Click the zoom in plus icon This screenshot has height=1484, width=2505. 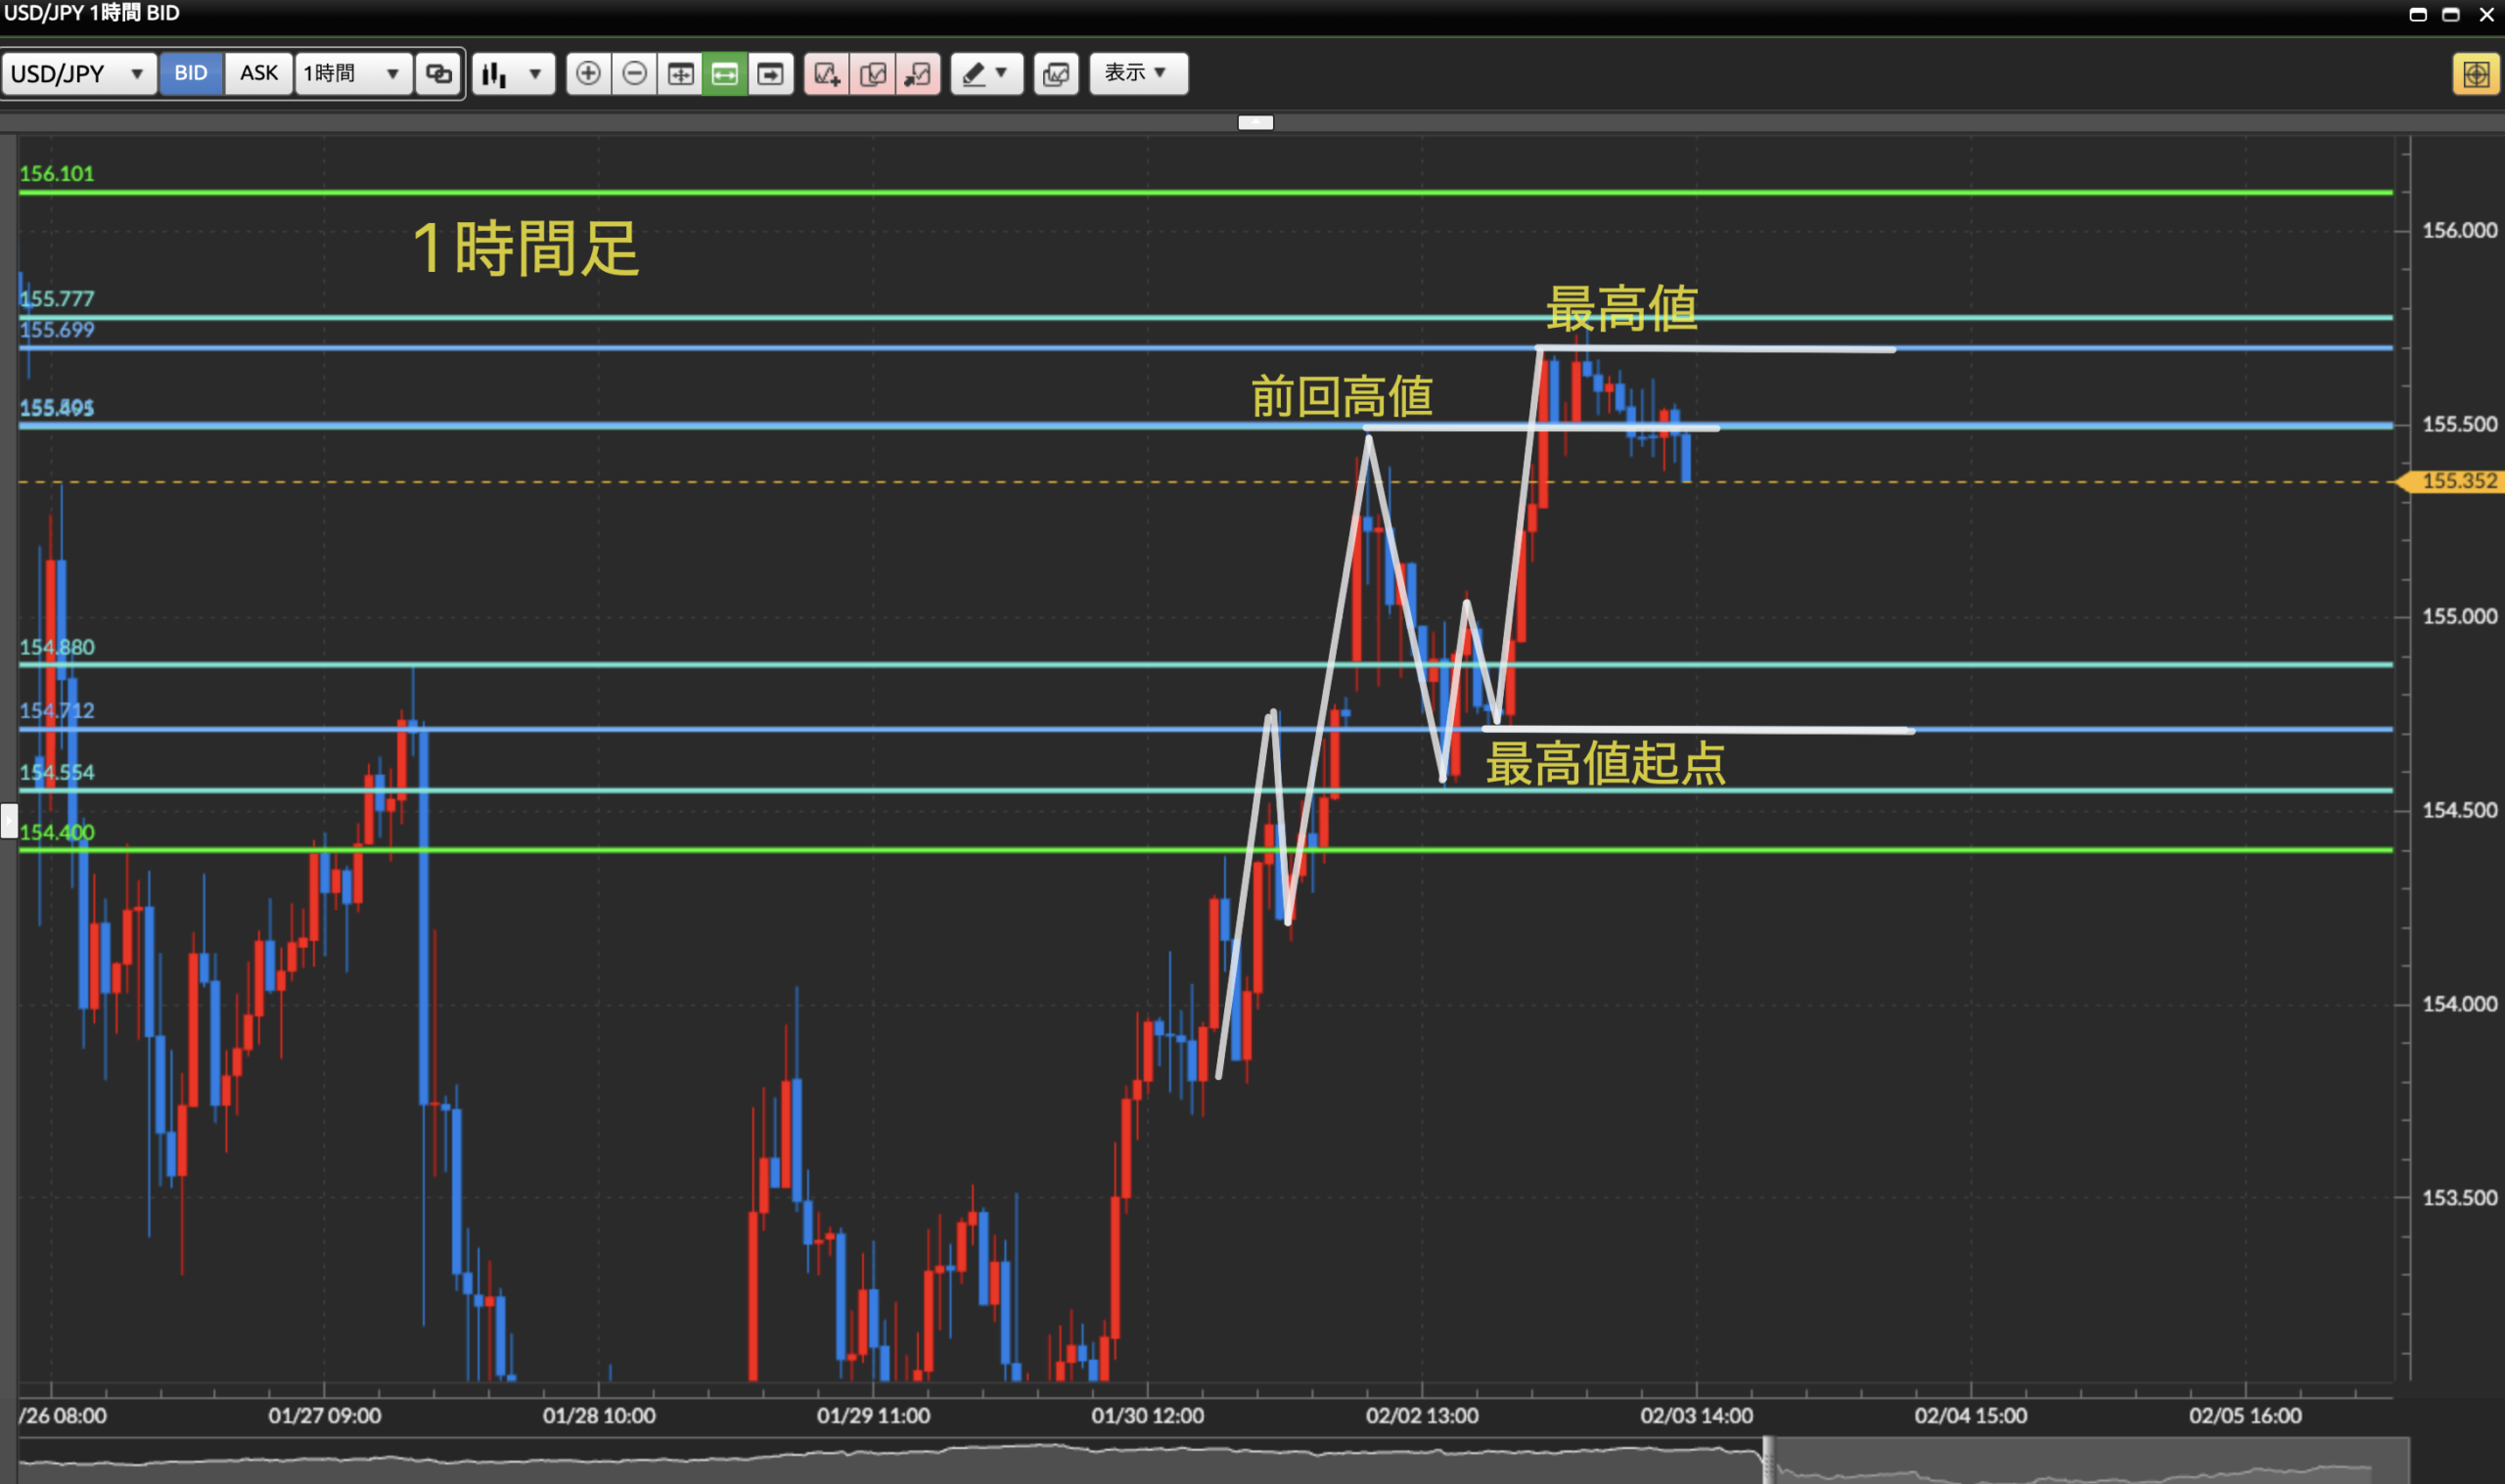(588, 73)
